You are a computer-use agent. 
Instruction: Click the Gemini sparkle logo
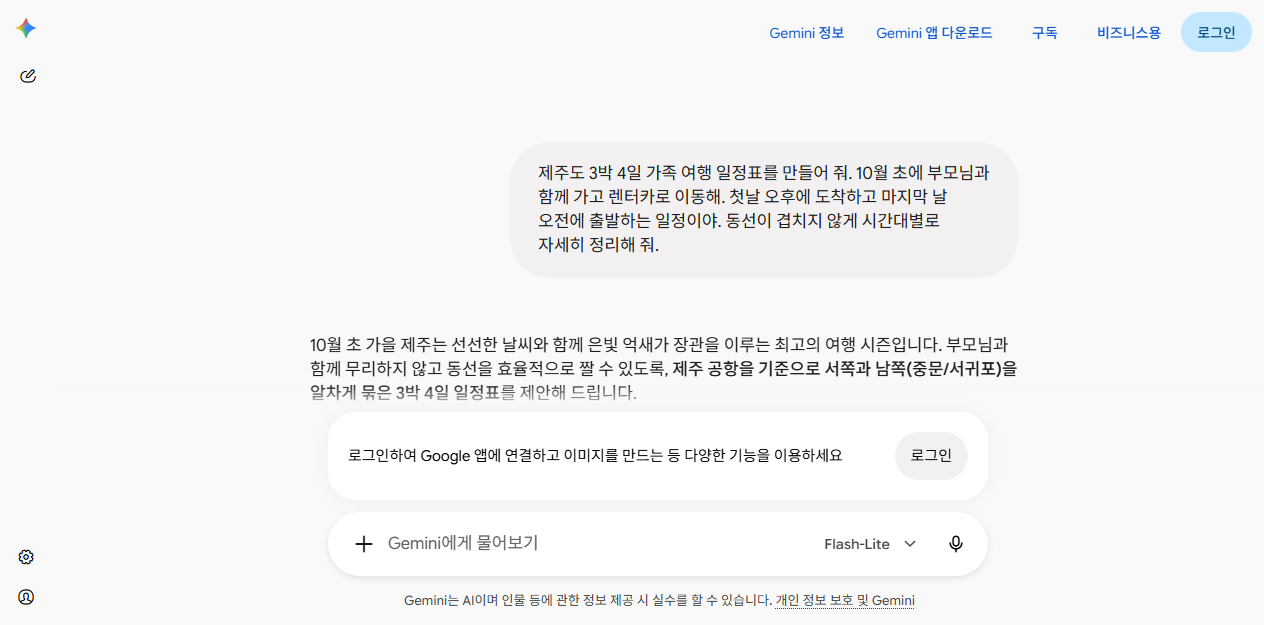[x=26, y=28]
